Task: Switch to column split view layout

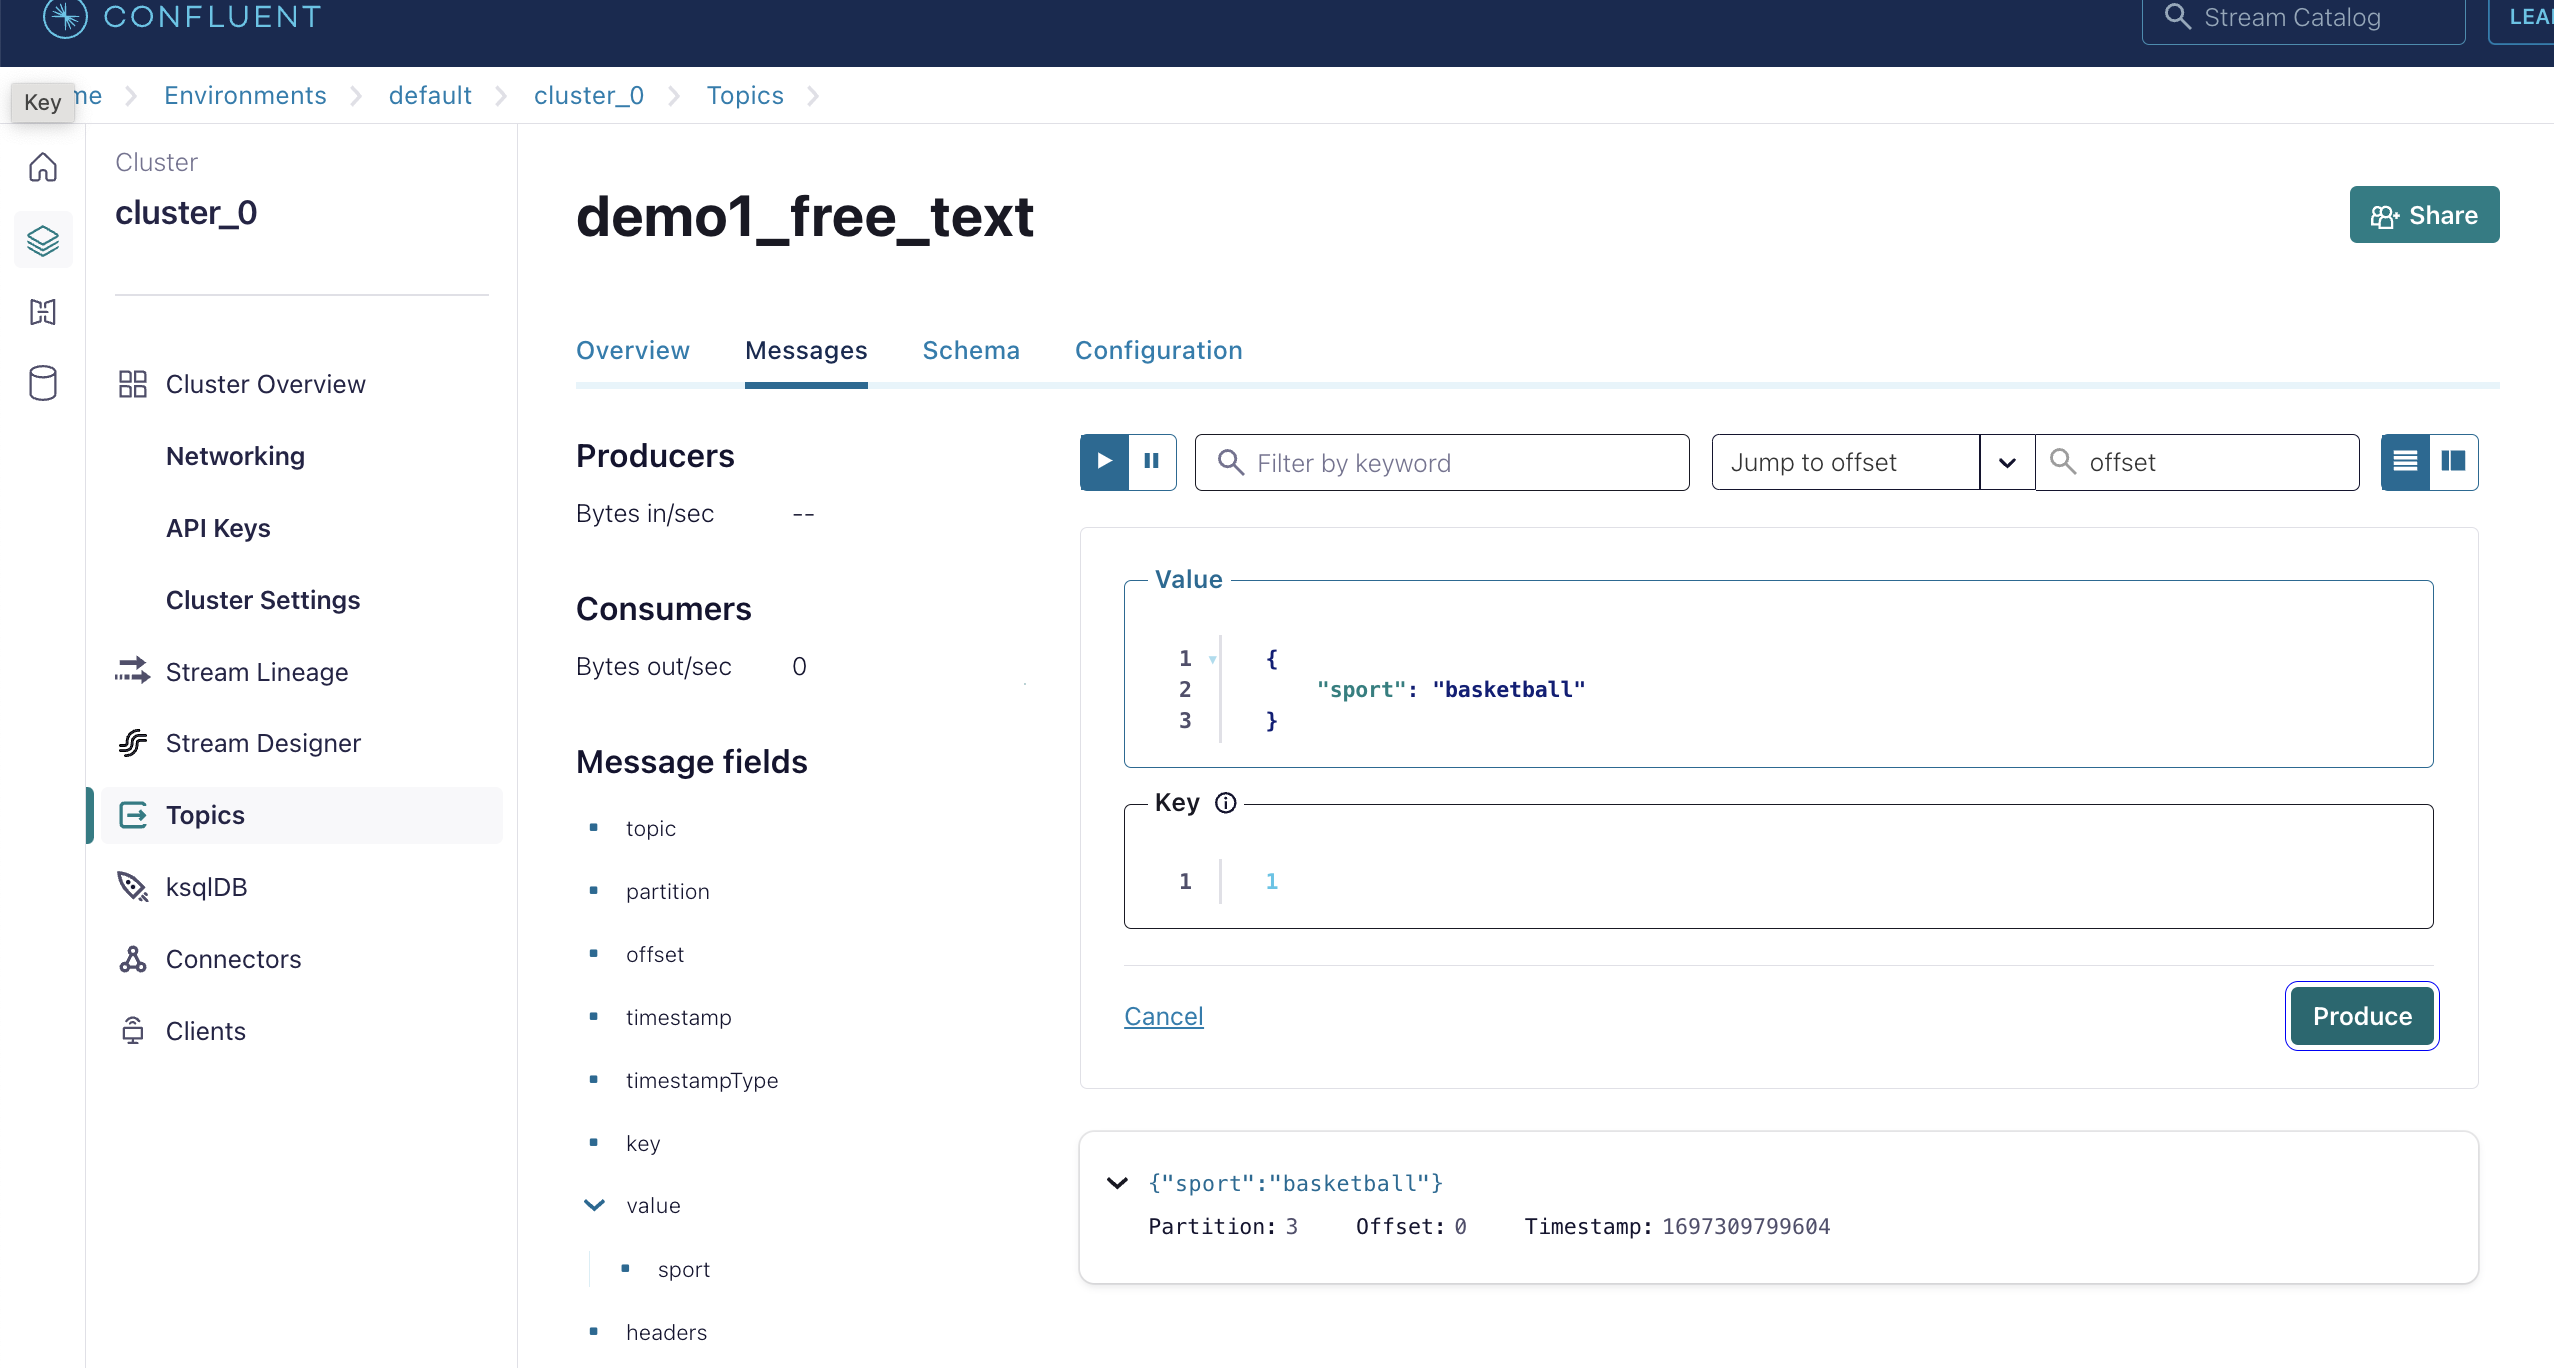Action: point(2453,462)
